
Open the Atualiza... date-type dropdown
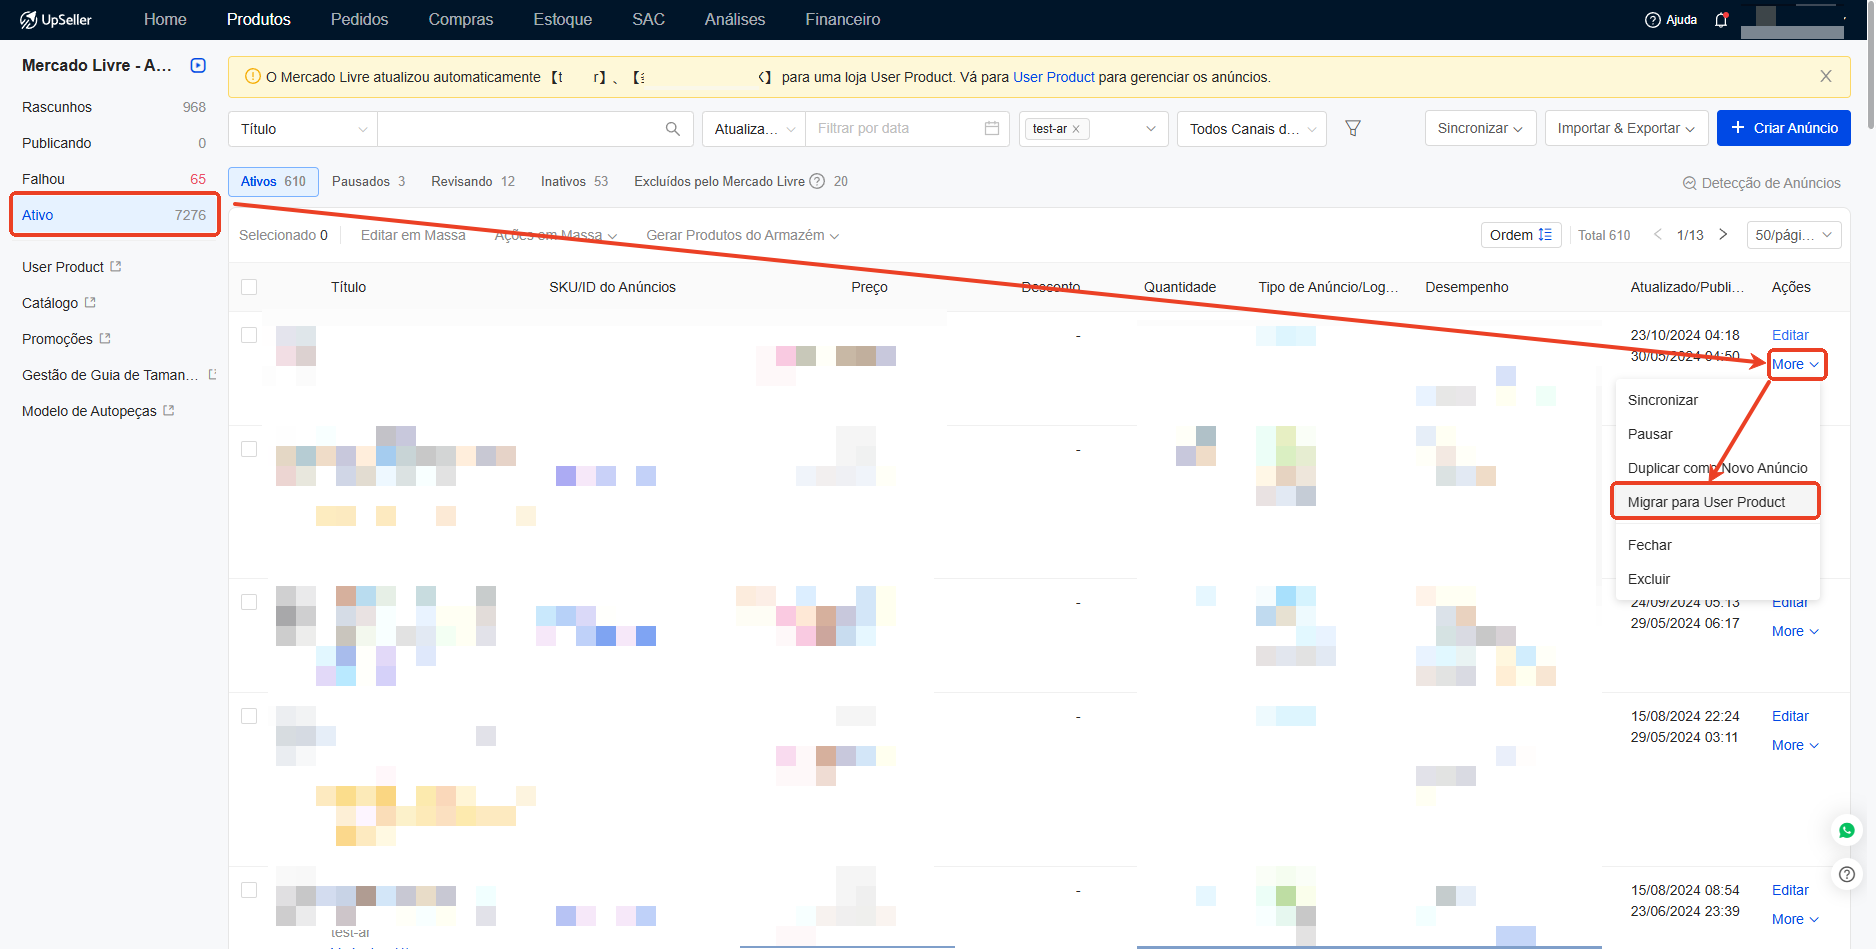(754, 129)
